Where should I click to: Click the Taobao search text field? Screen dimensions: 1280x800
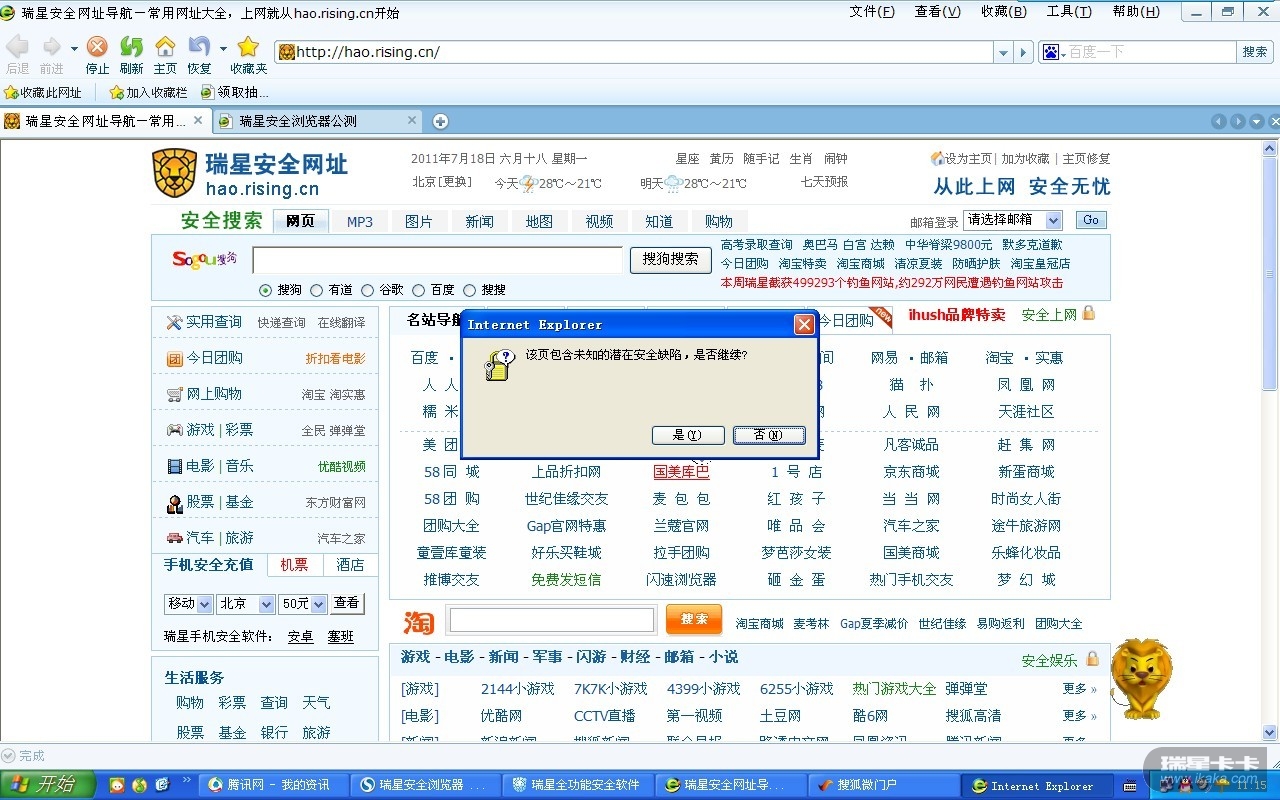(552, 620)
